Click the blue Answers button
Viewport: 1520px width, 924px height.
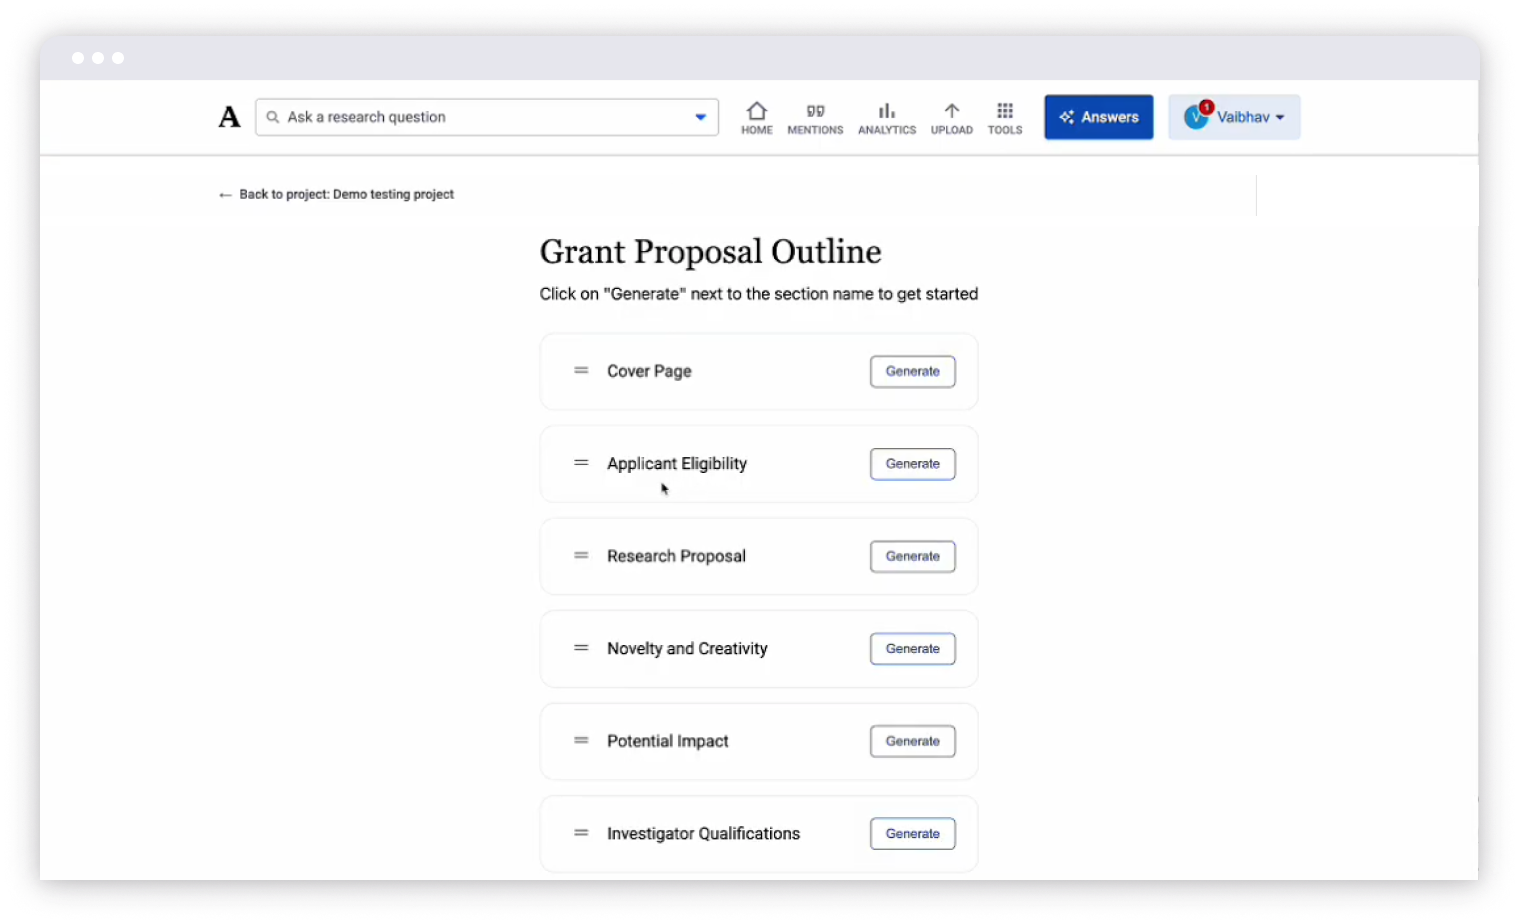(1099, 117)
